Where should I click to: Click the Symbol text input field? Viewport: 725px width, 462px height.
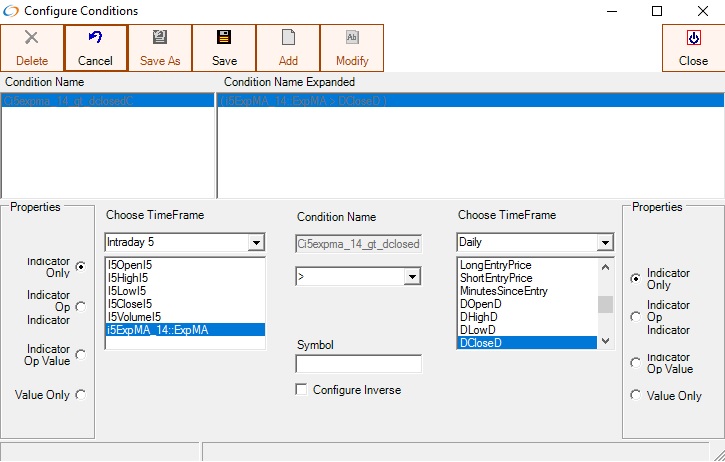coord(358,364)
